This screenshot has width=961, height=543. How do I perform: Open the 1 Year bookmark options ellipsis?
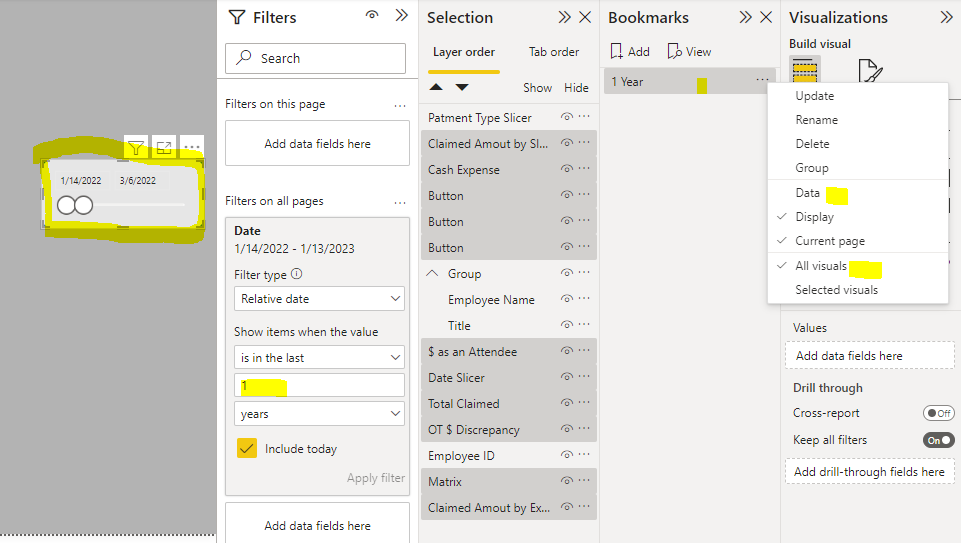click(762, 80)
